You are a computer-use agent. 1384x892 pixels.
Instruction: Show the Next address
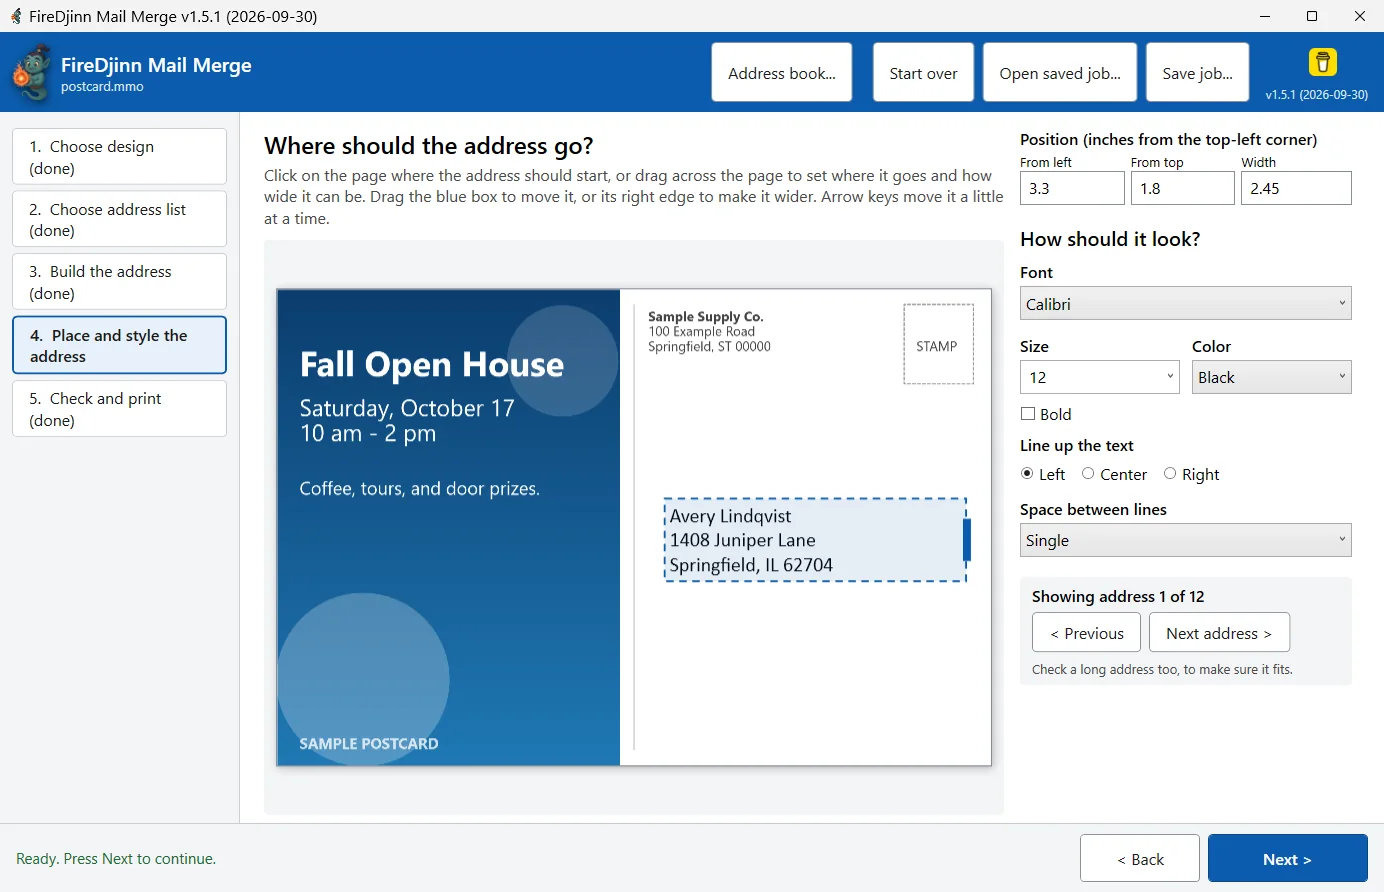[x=1219, y=633]
